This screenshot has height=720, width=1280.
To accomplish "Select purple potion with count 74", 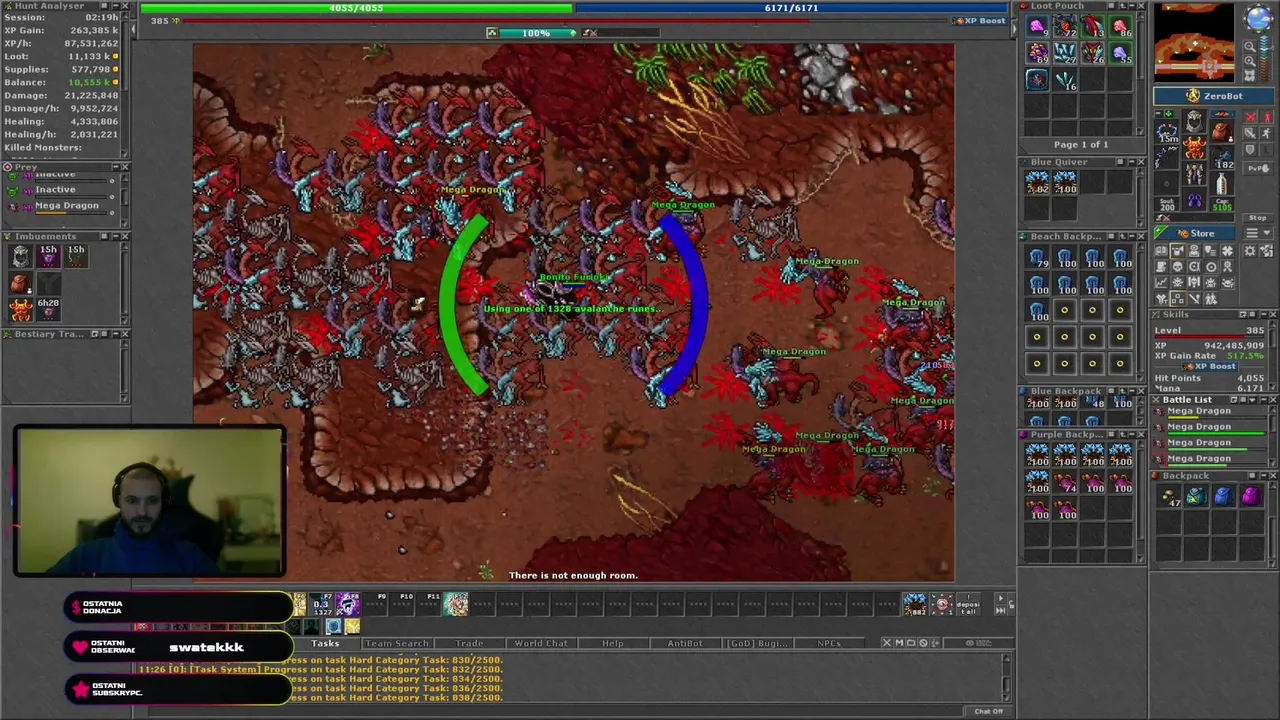I will click(1065, 483).
